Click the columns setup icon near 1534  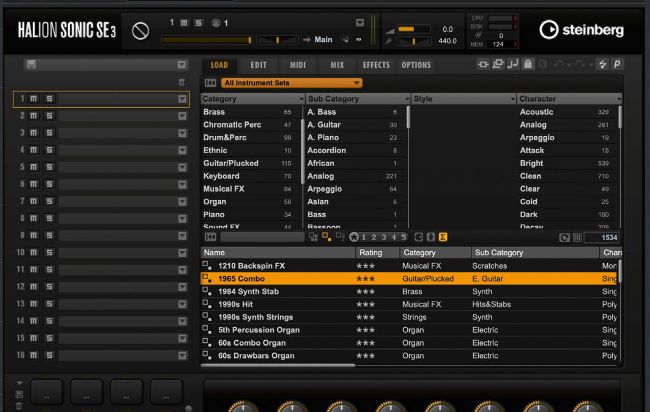point(577,238)
